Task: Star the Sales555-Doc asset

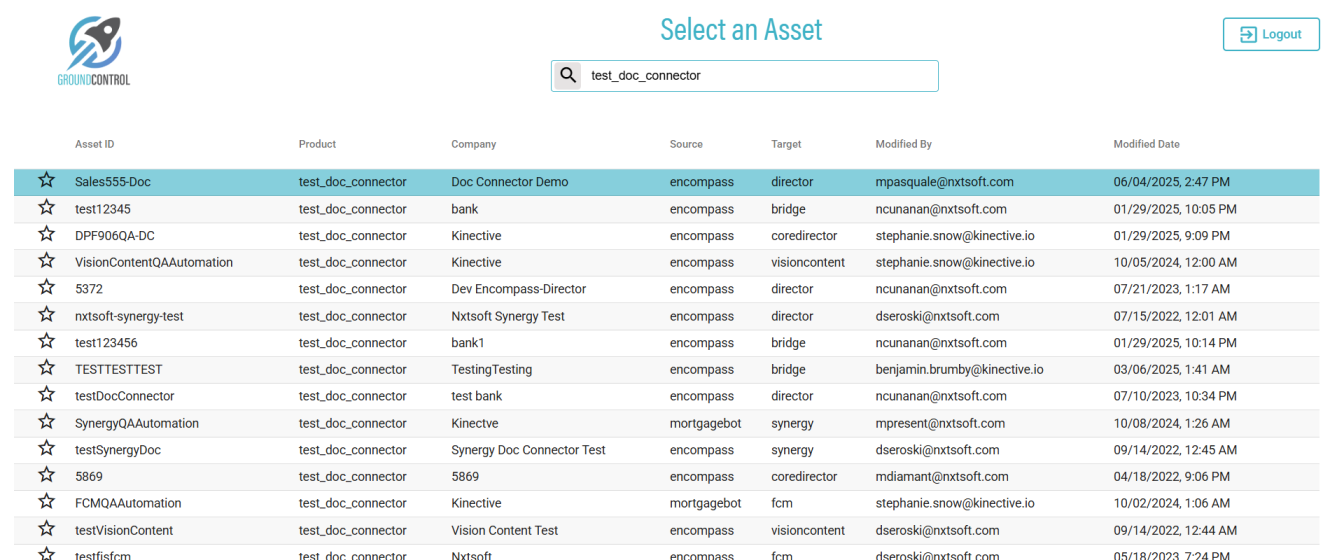Action: click(x=46, y=181)
